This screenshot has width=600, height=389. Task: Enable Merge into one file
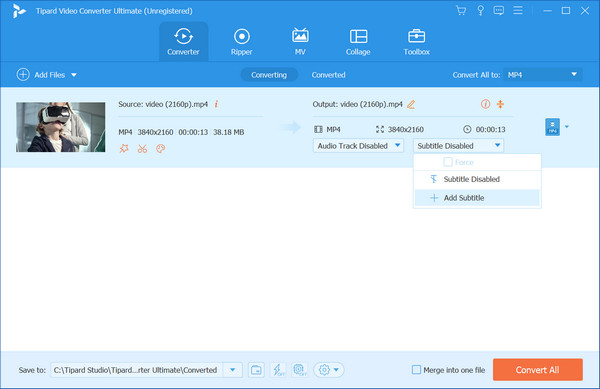pyautogui.click(x=416, y=370)
